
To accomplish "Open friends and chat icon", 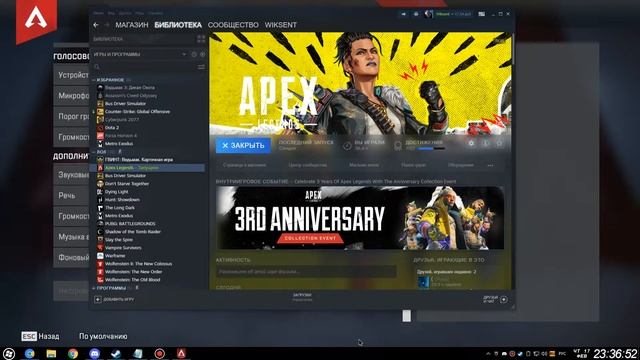I will click(x=504, y=300).
